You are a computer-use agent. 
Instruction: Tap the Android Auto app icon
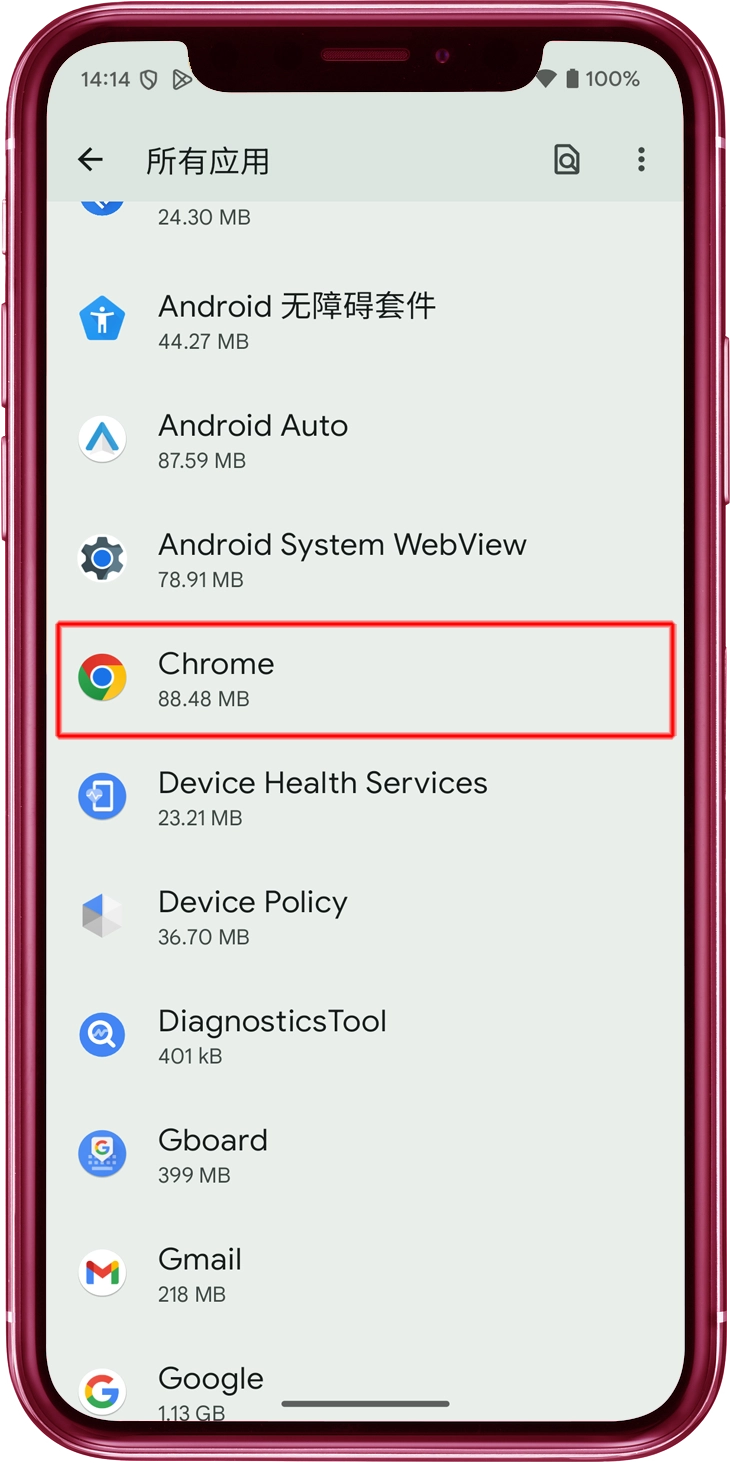tap(103, 439)
